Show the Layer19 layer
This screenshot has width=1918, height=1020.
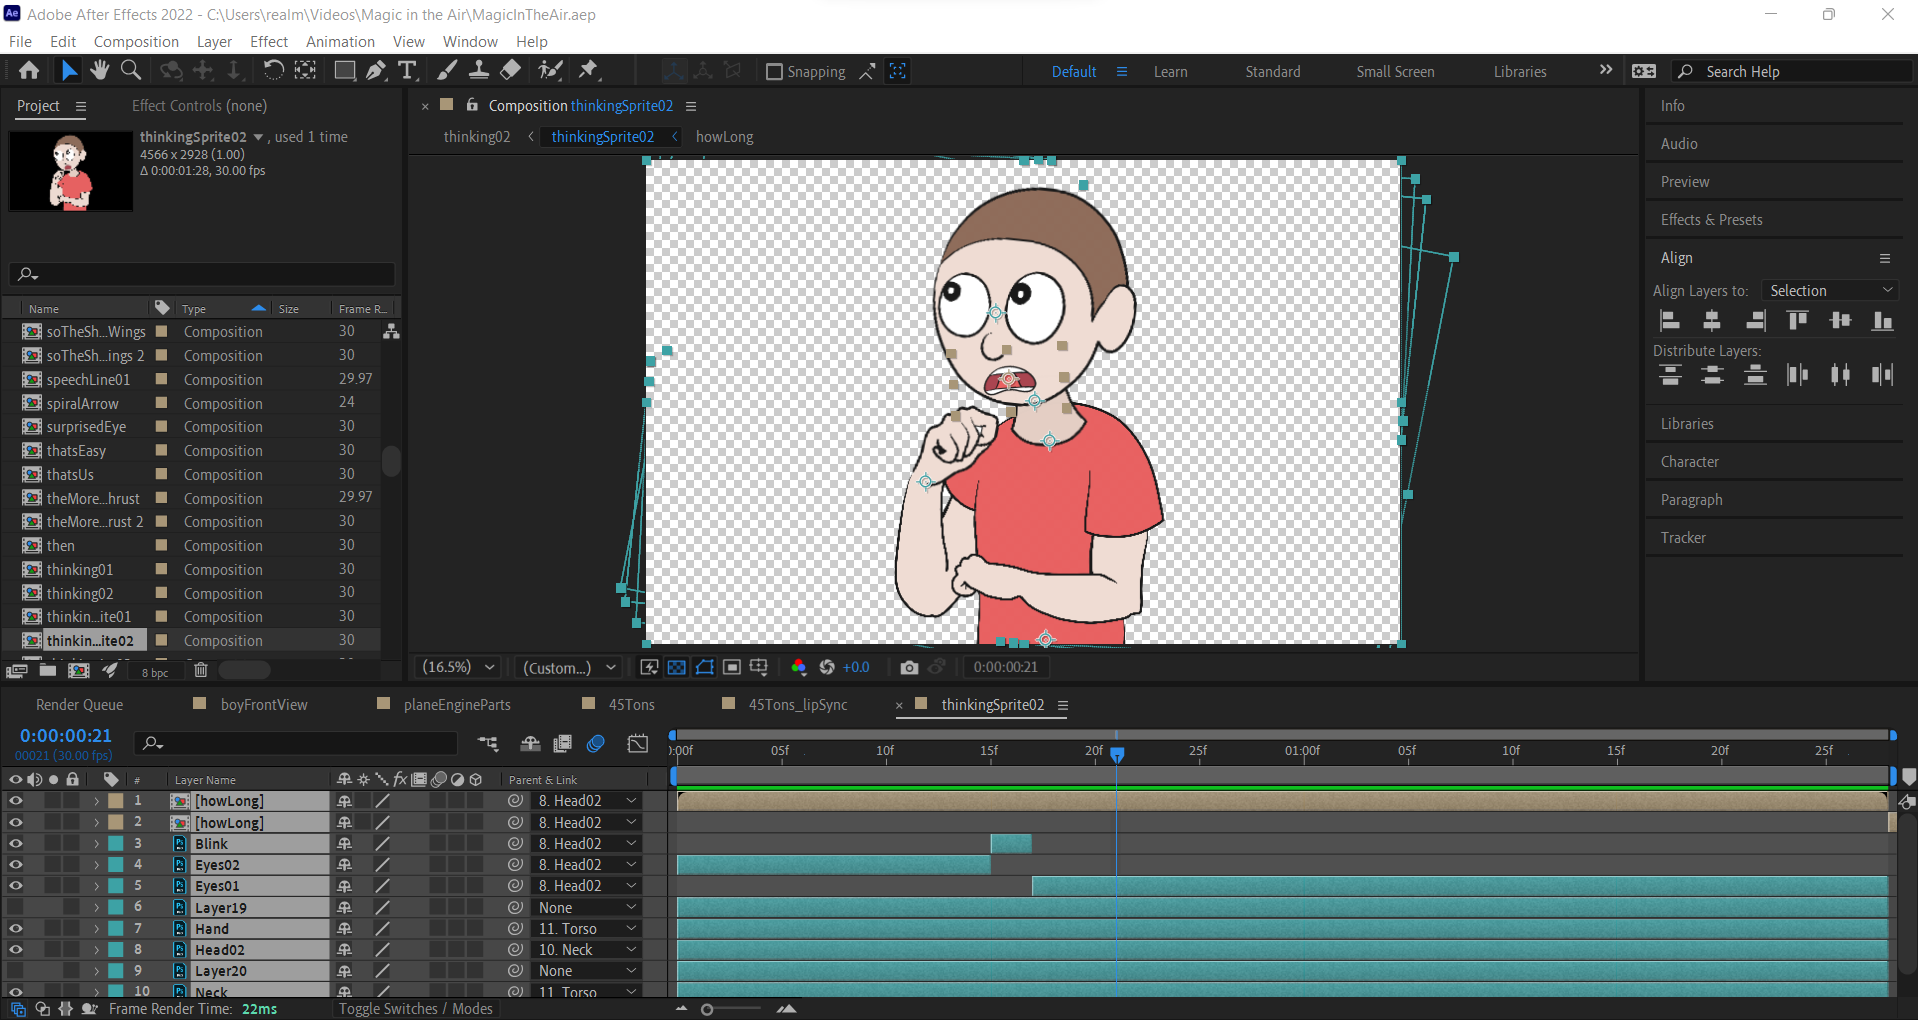(15, 908)
